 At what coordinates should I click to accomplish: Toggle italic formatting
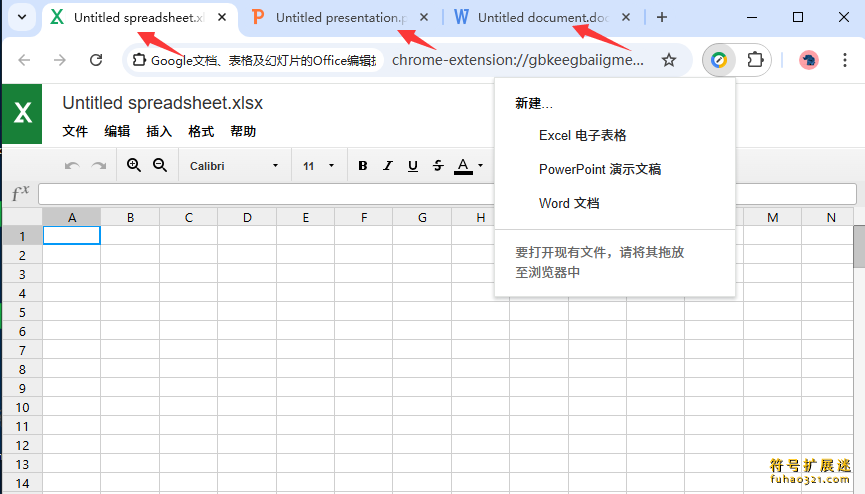(388, 166)
